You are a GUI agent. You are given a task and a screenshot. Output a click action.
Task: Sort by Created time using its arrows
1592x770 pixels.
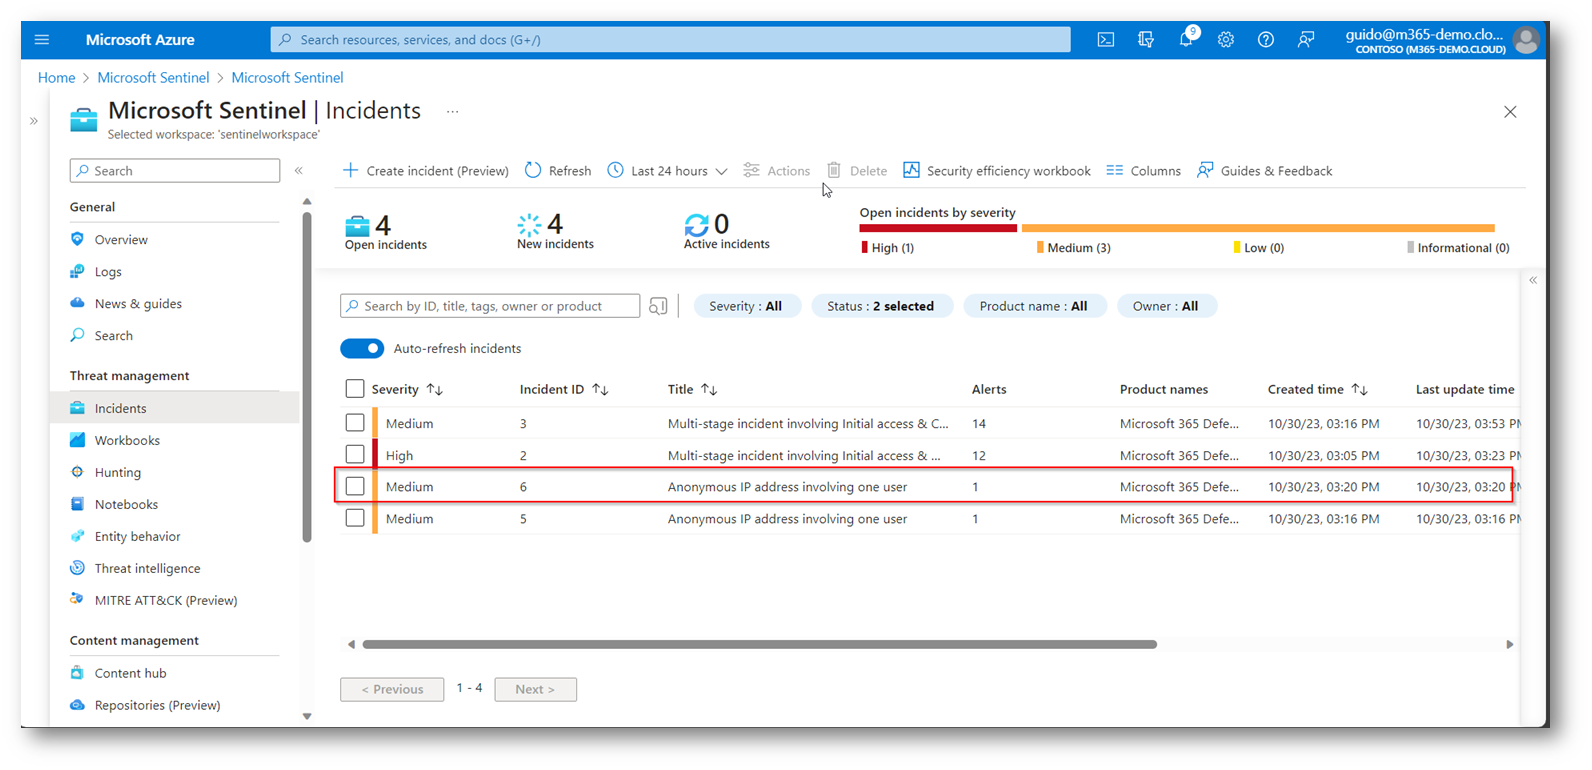pyautogui.click(x=1359, y=389)
